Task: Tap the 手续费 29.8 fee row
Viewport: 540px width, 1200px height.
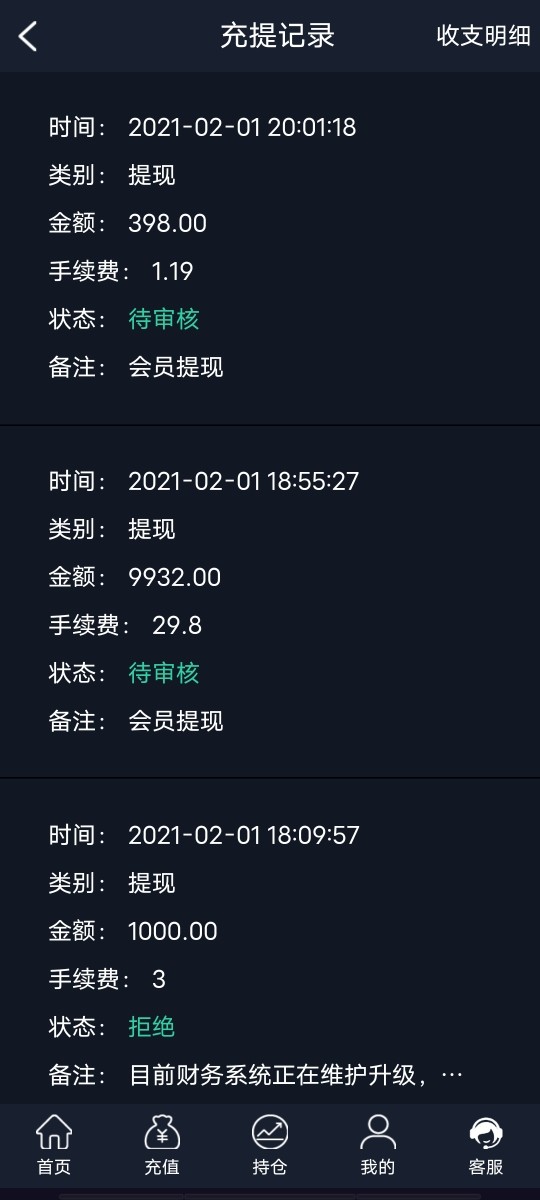Action: click(x=125, y=625)
